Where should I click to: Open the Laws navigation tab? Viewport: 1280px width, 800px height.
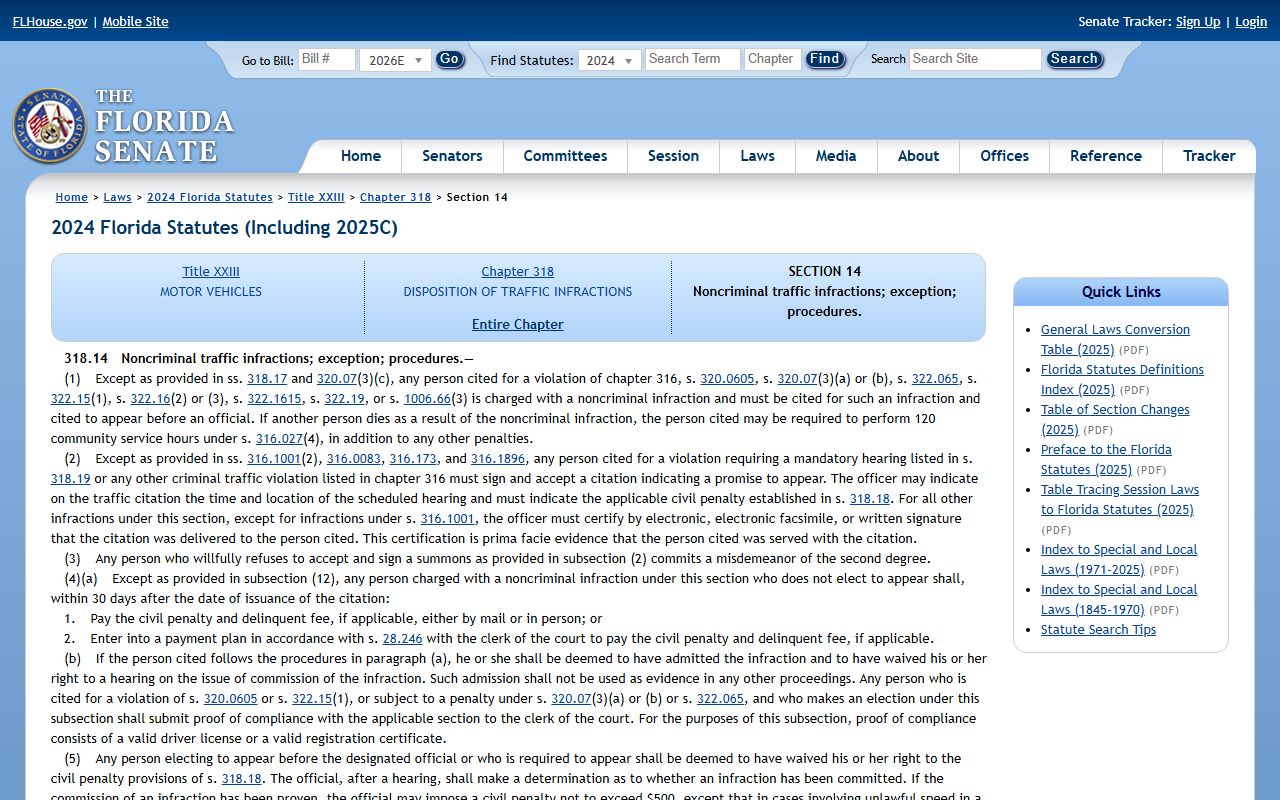pyautogui.click(x=757, y=156)
